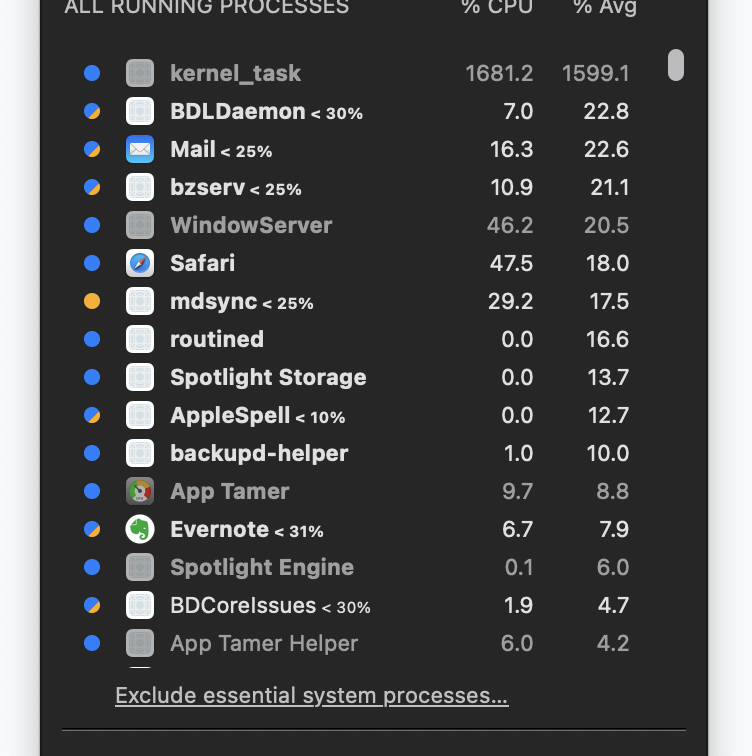Image resolution: width=752 pixels, height=756 pixels.
Task: Click the Mail app icon
Action: (140, 149)
